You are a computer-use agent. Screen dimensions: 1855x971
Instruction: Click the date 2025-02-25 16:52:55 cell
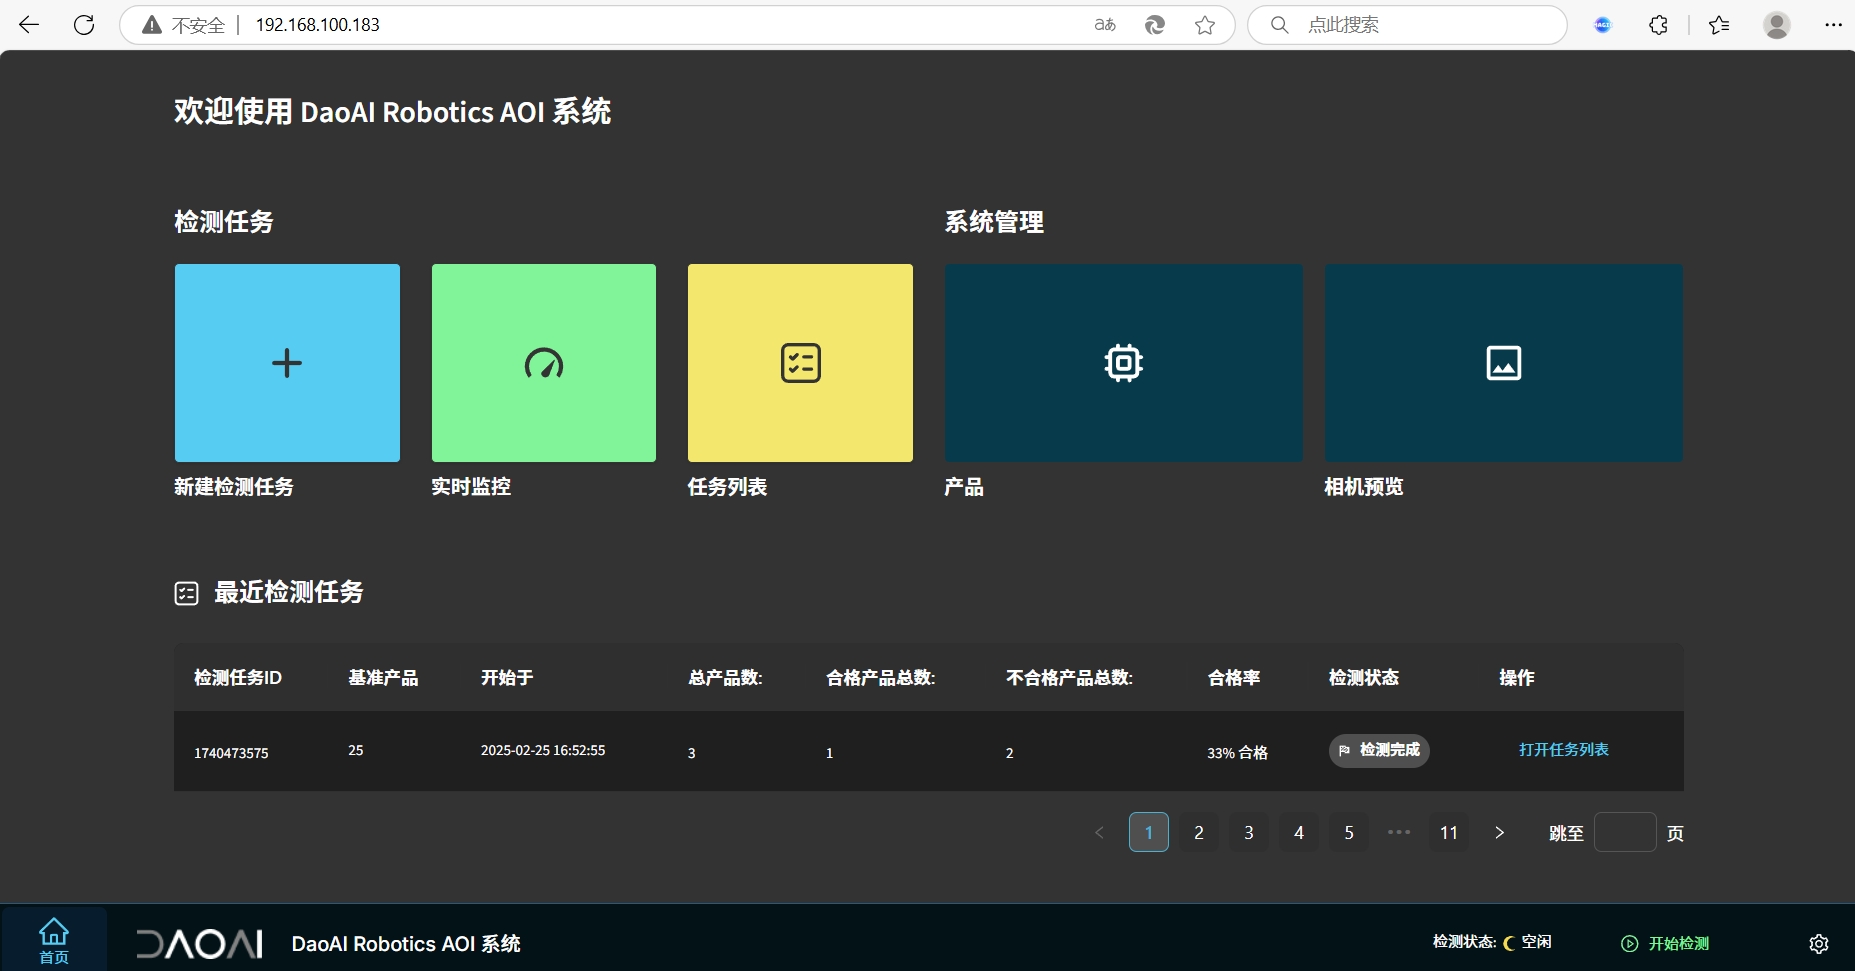(543, 750)
